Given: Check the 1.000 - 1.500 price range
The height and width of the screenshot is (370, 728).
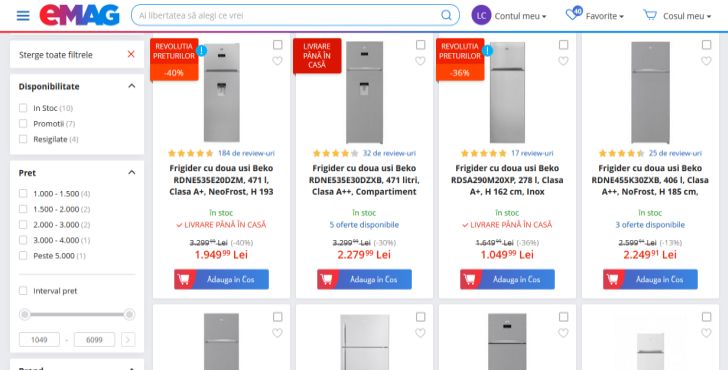Looking at the screenshot, I should (x=23, y=194).
